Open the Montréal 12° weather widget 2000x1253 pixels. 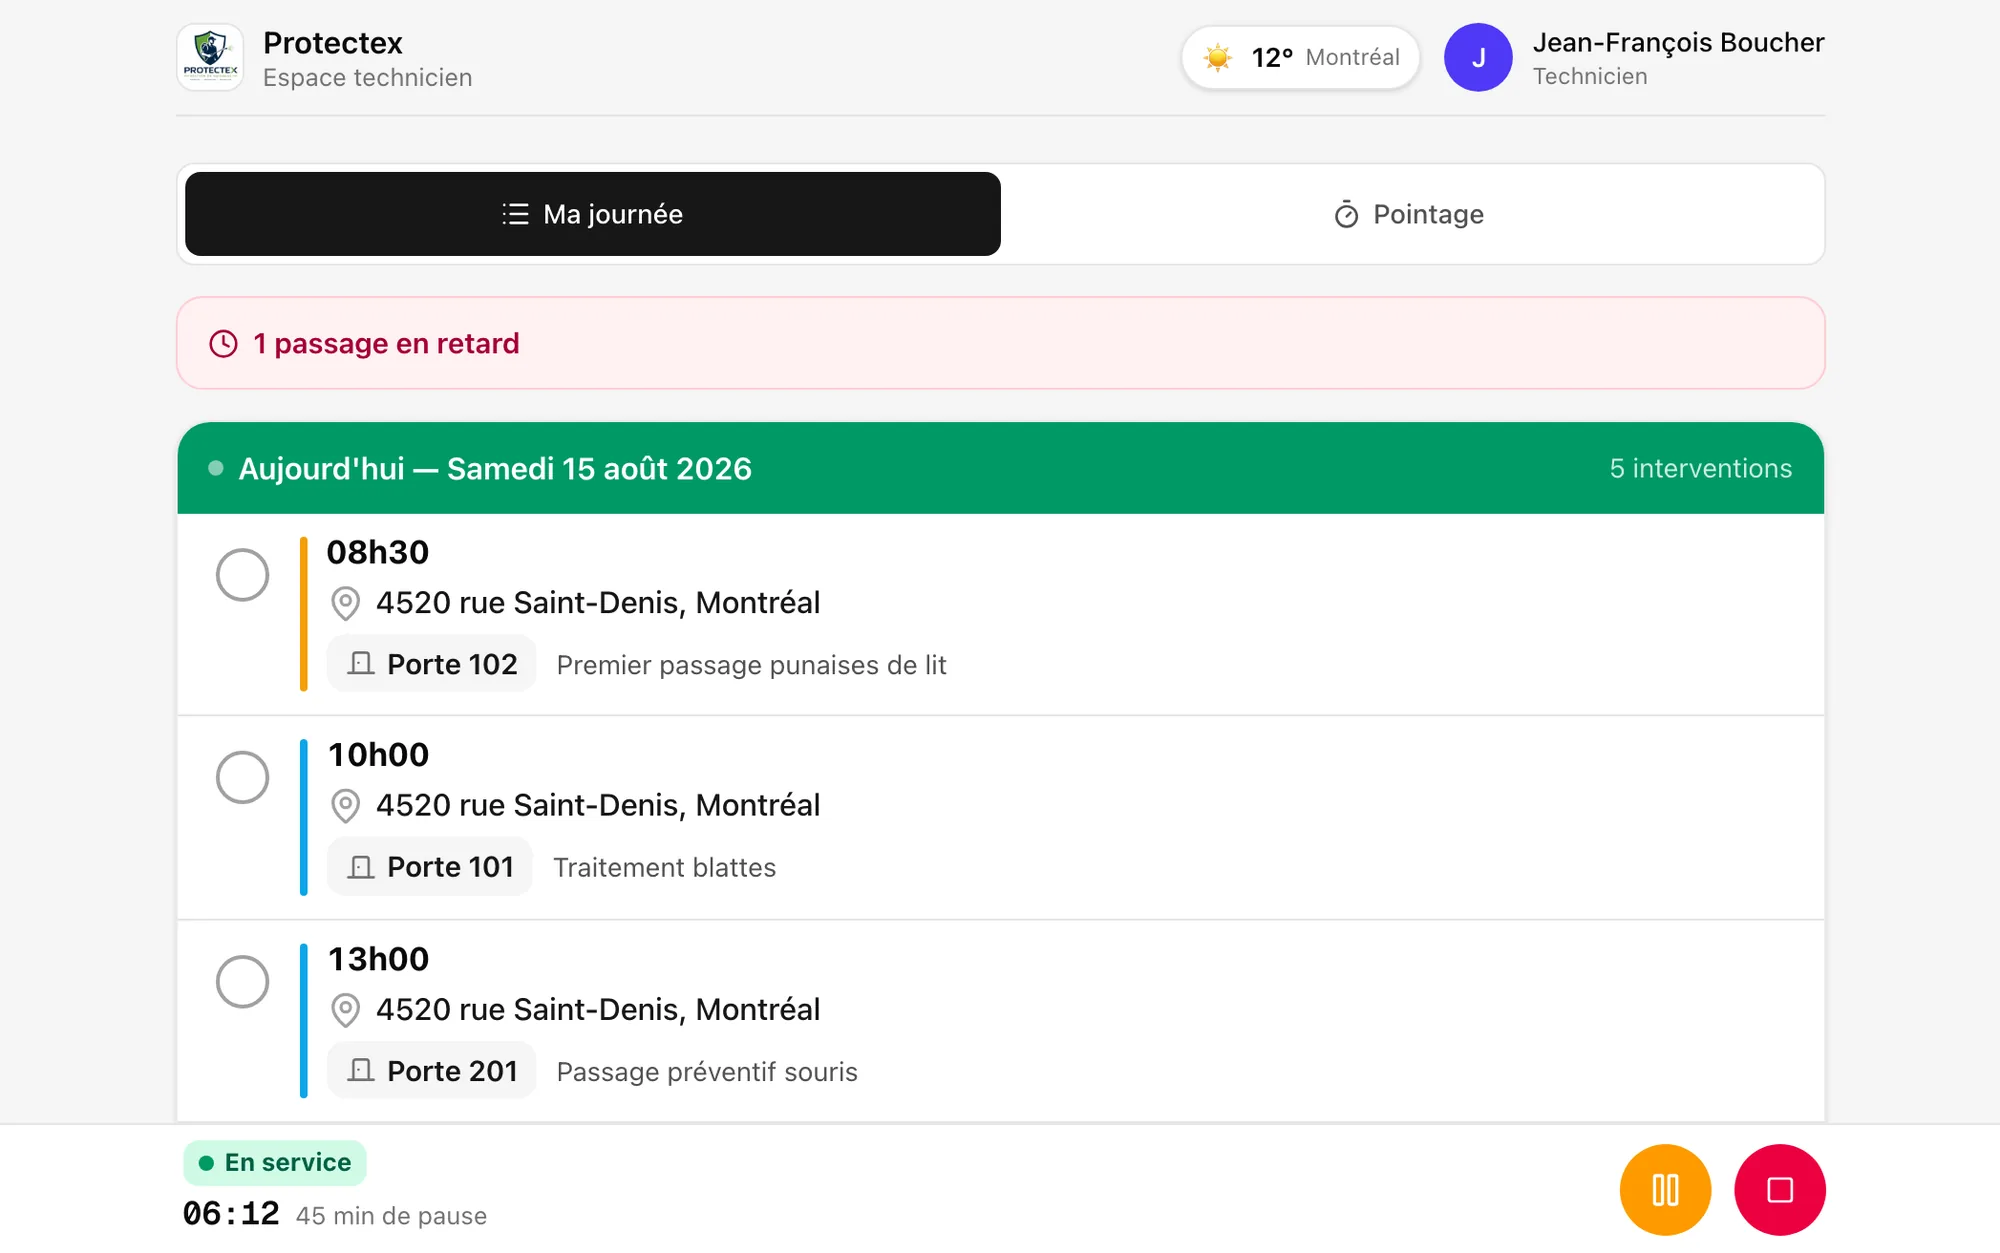(x=1300, y=58)
